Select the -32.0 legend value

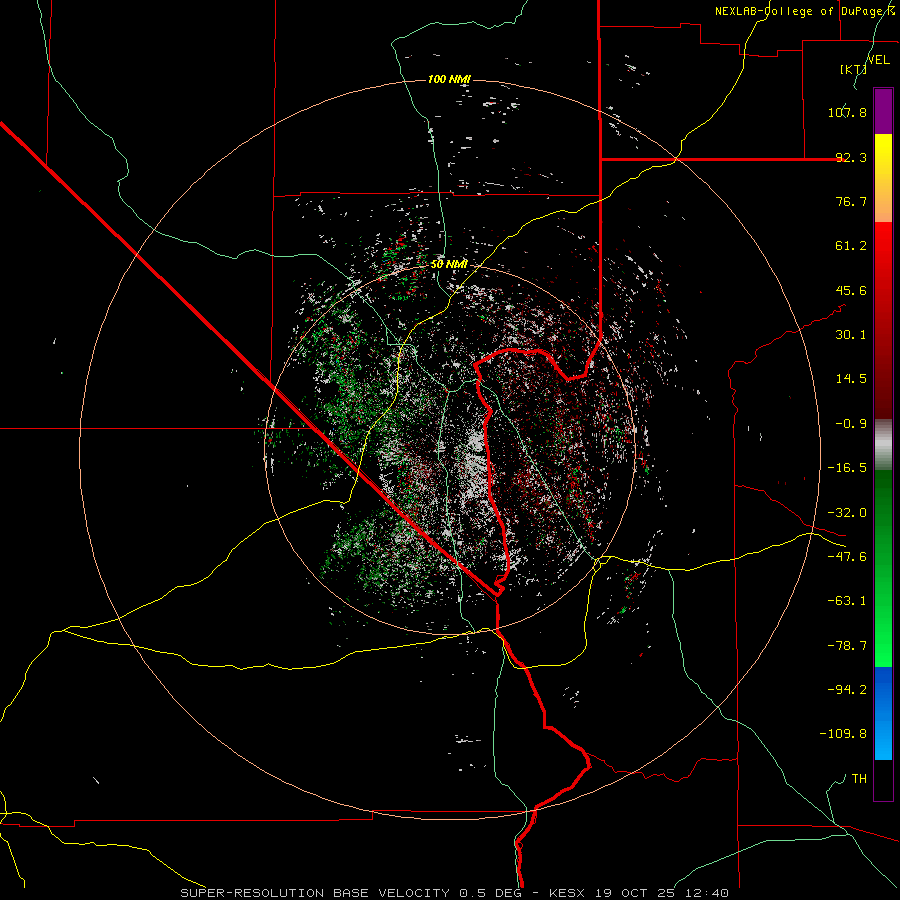click(847, 513)
